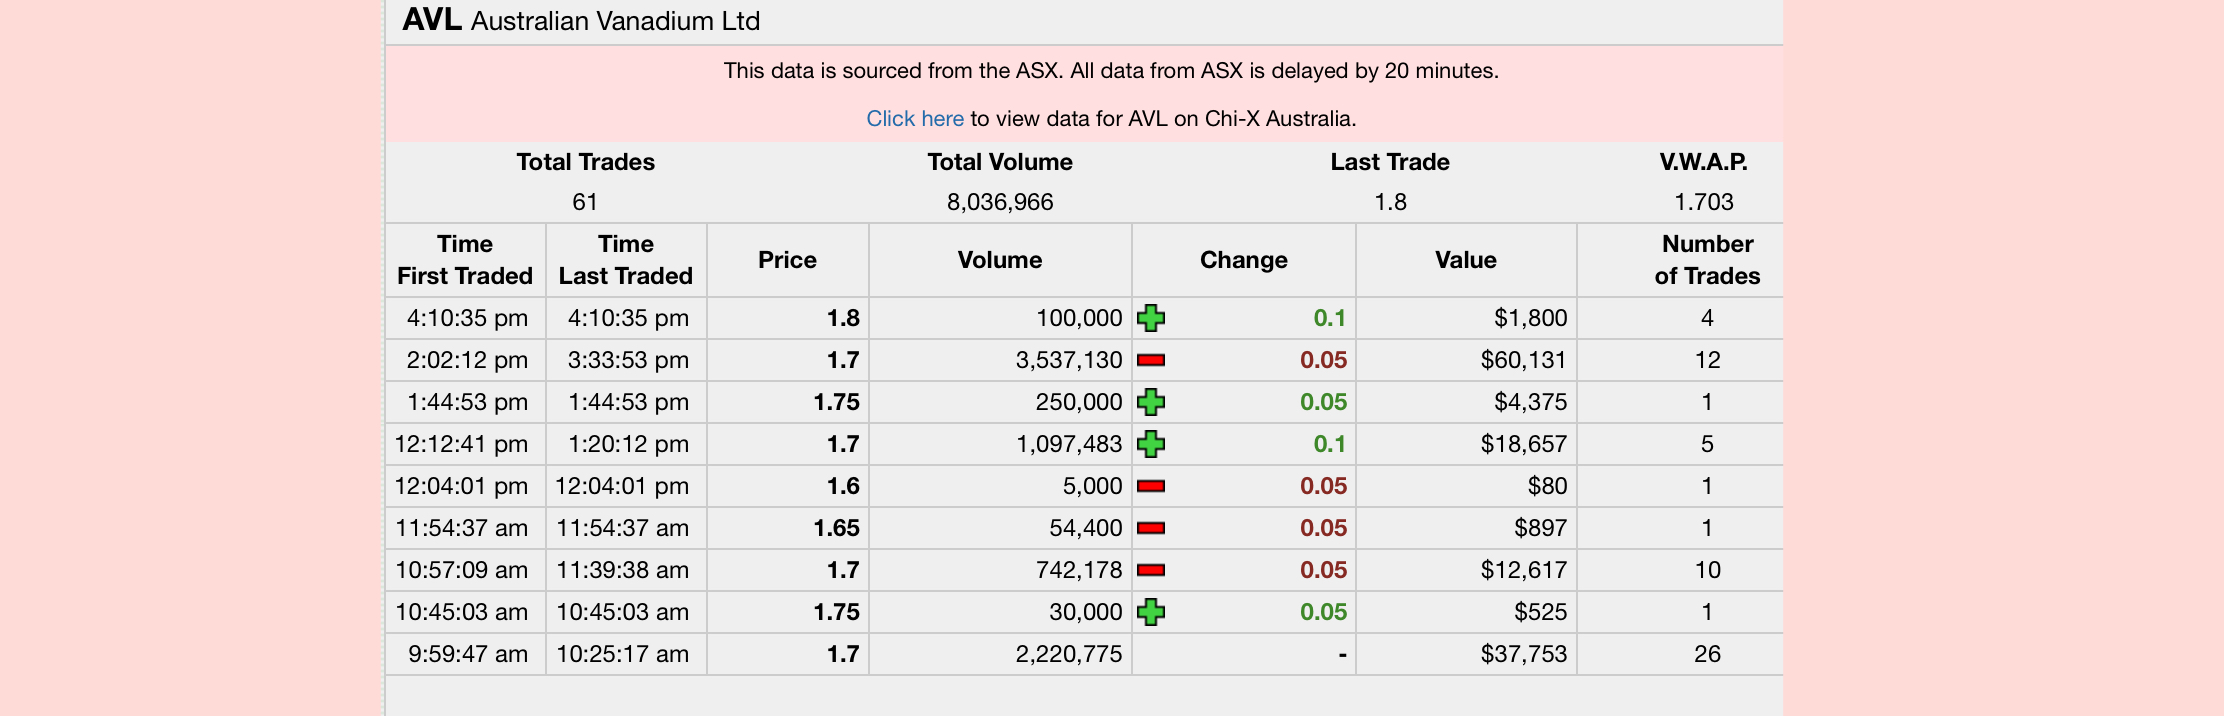Click the 'Time Last Traded' column header
Viewport: 2224px width, 716px height.
point(626,260)
